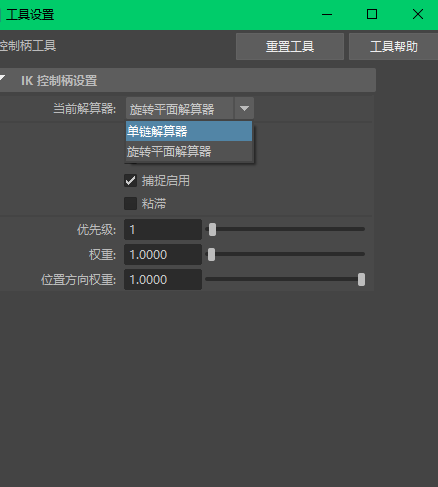The width and height of the screenshot is (438, 487).
Task: Choose 单链解算器 from the list
Action: 189,131
